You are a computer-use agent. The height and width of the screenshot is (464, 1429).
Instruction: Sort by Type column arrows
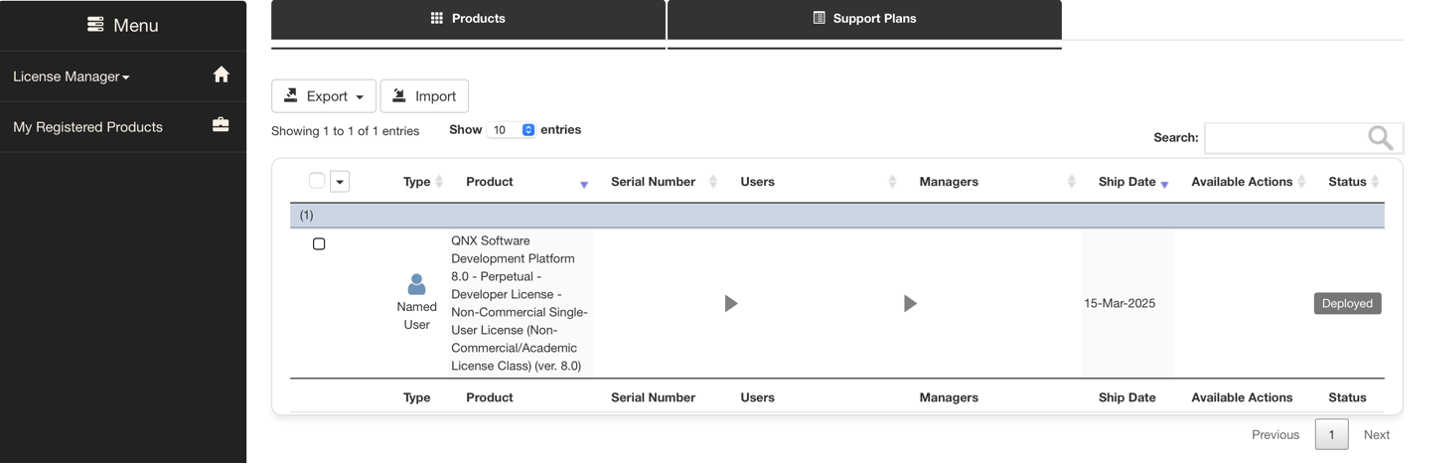(x=439, y=182)
